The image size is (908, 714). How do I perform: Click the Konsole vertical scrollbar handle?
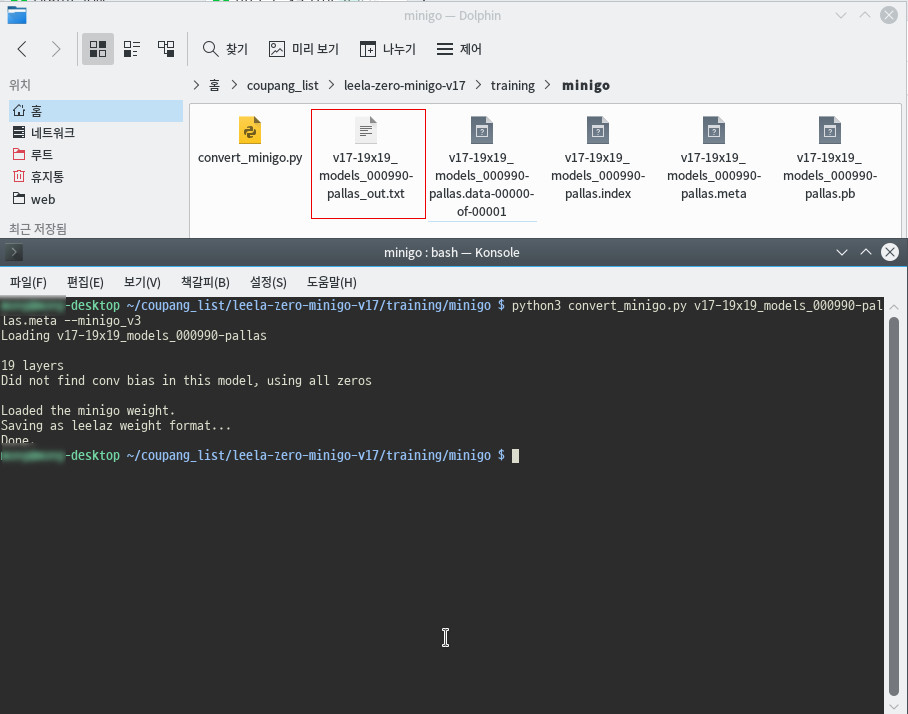click(894, 507)
